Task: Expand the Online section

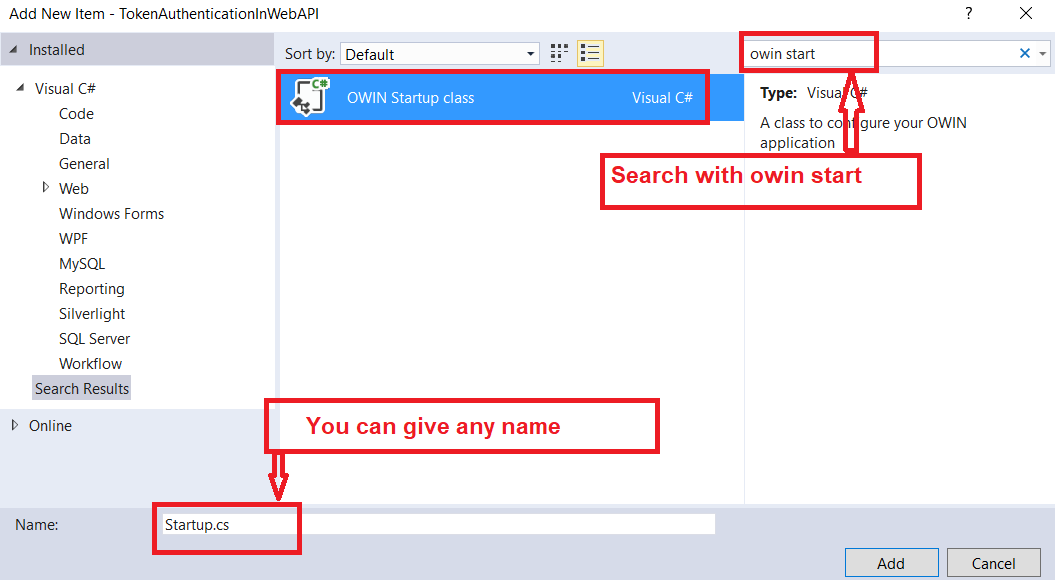Action: [x=15, y=425]
